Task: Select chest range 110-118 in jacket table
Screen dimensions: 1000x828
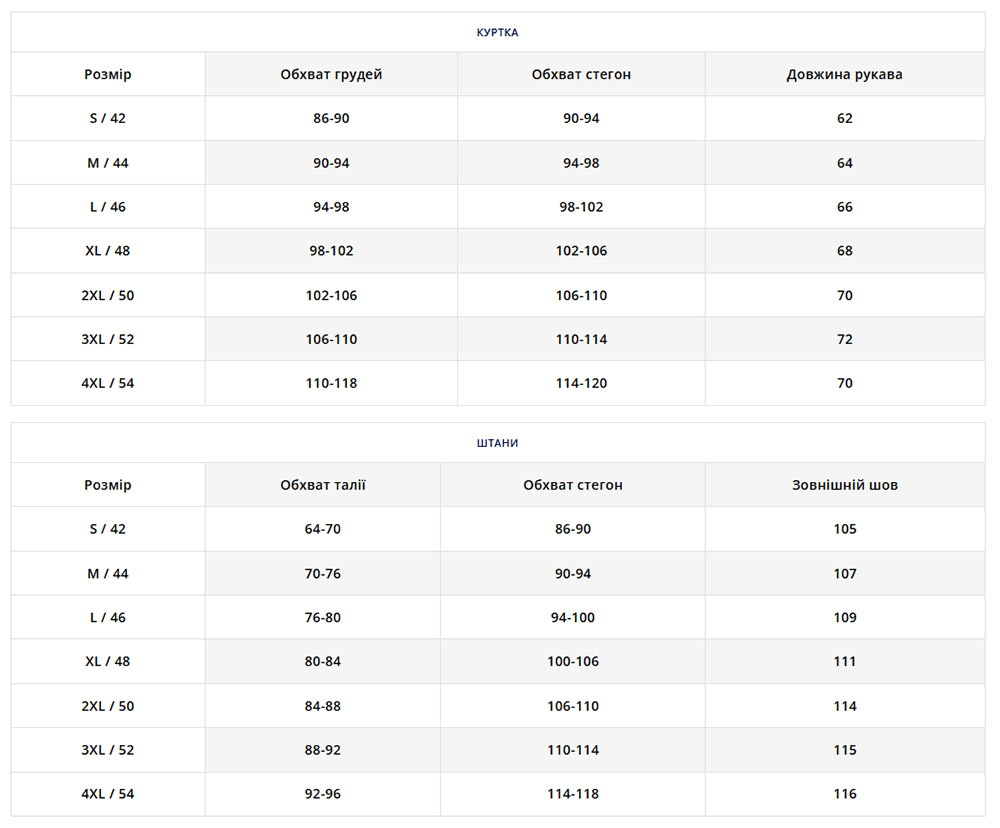Action: tap(331, 383)
